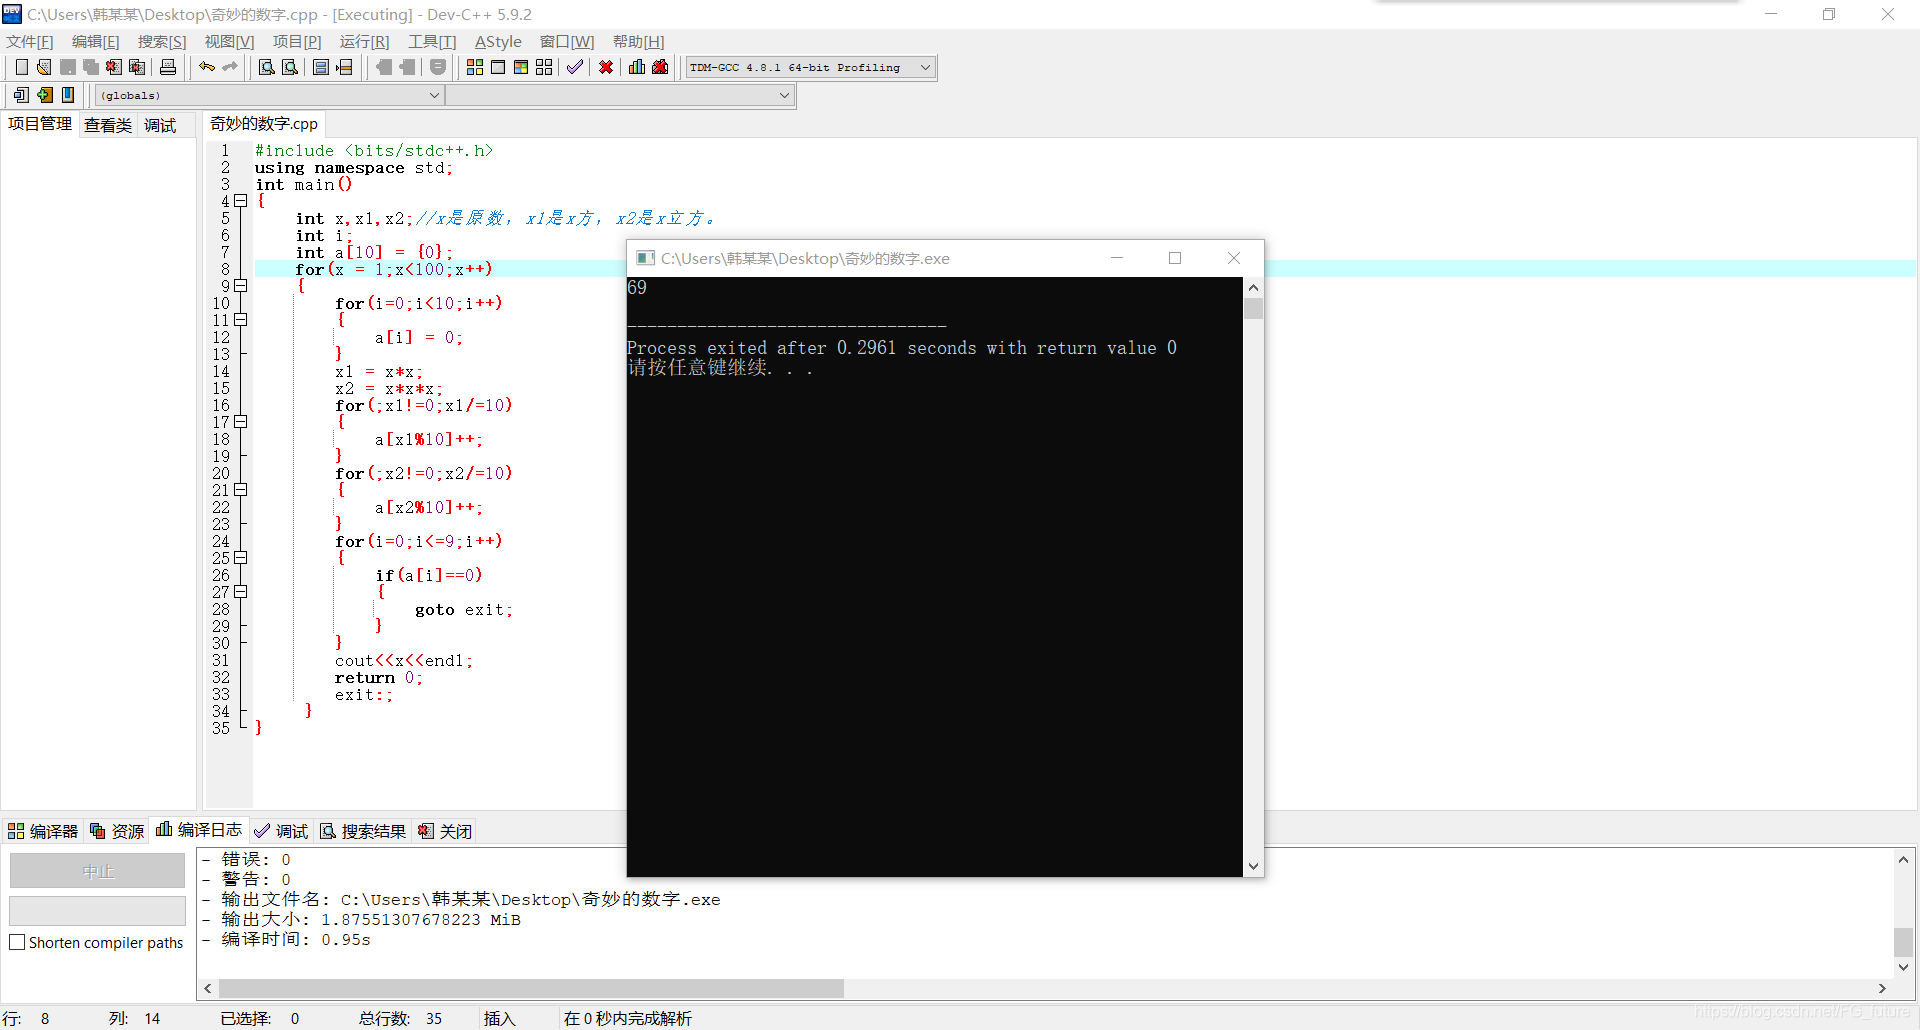Collapse the code fold at line 4
The width and height of the screenshot is (1920, 1030).
pos(241,201)
